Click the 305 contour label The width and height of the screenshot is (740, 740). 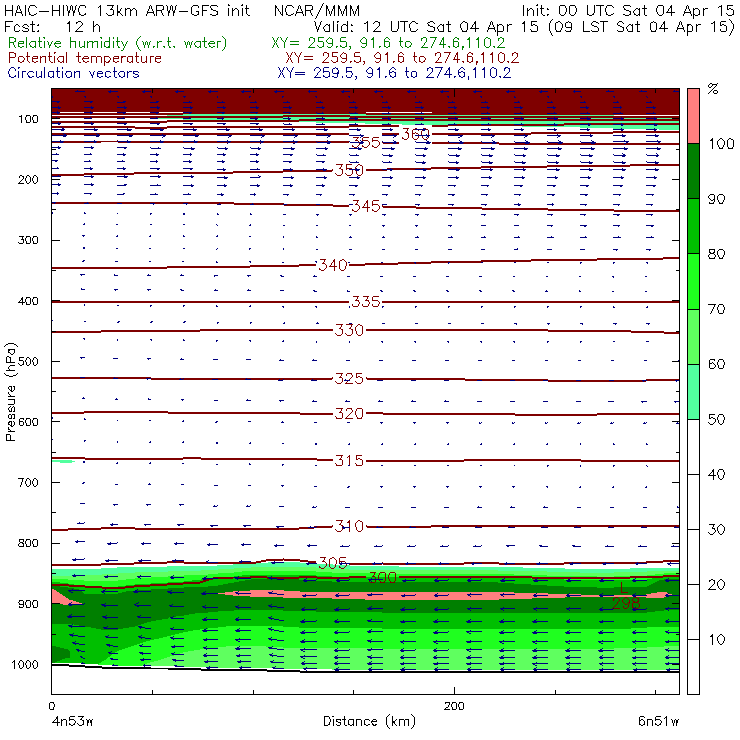(x=332, y=563)
